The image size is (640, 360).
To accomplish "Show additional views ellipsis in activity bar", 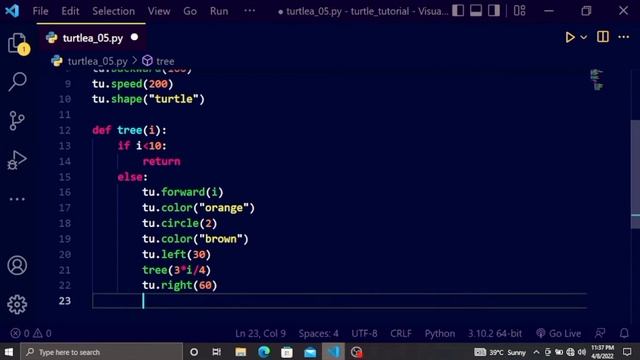I will pos(17,199).
